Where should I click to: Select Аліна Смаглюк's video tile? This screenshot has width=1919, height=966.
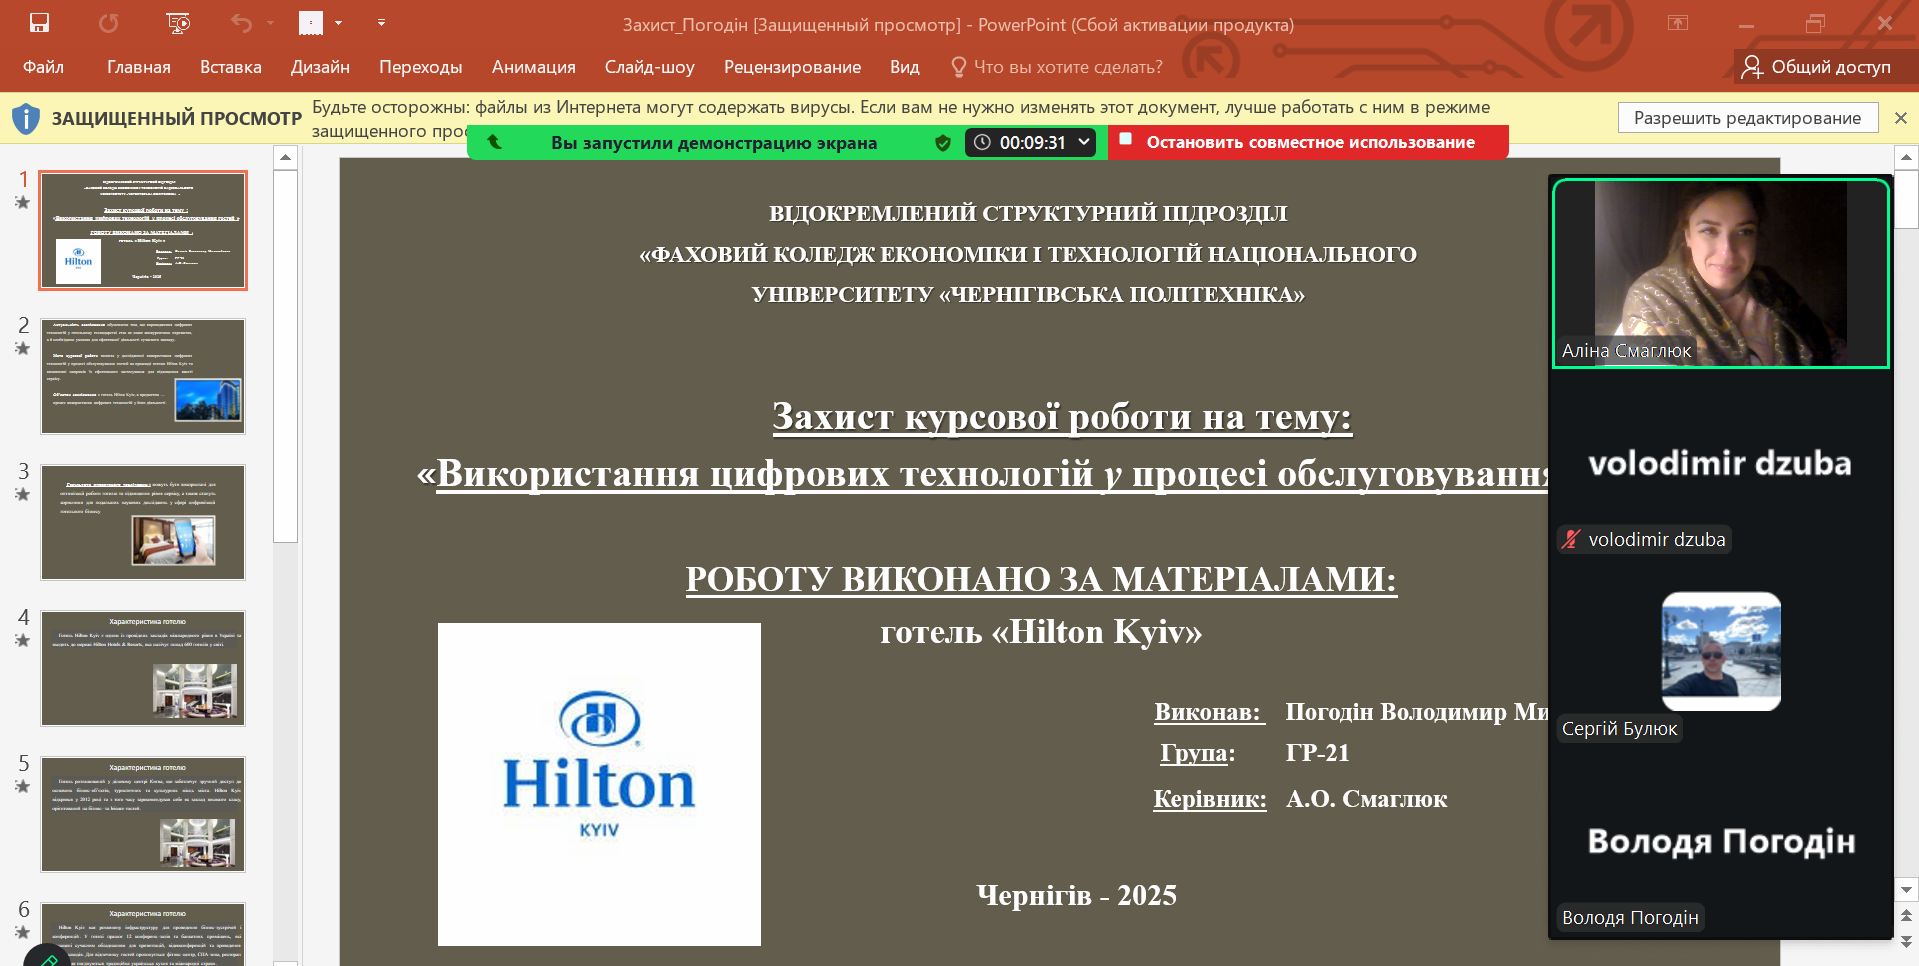coord(1720,273)
